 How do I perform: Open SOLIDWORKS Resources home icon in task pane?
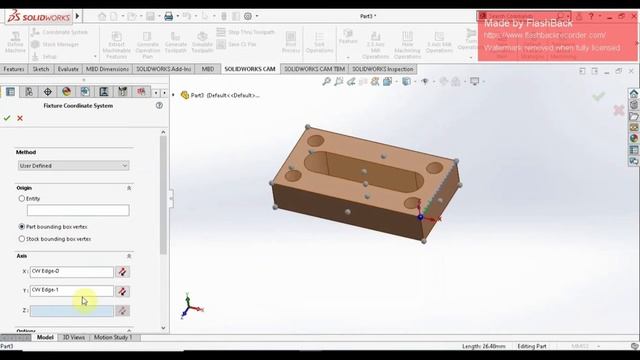pyautogui.click(x=633, y=94)
